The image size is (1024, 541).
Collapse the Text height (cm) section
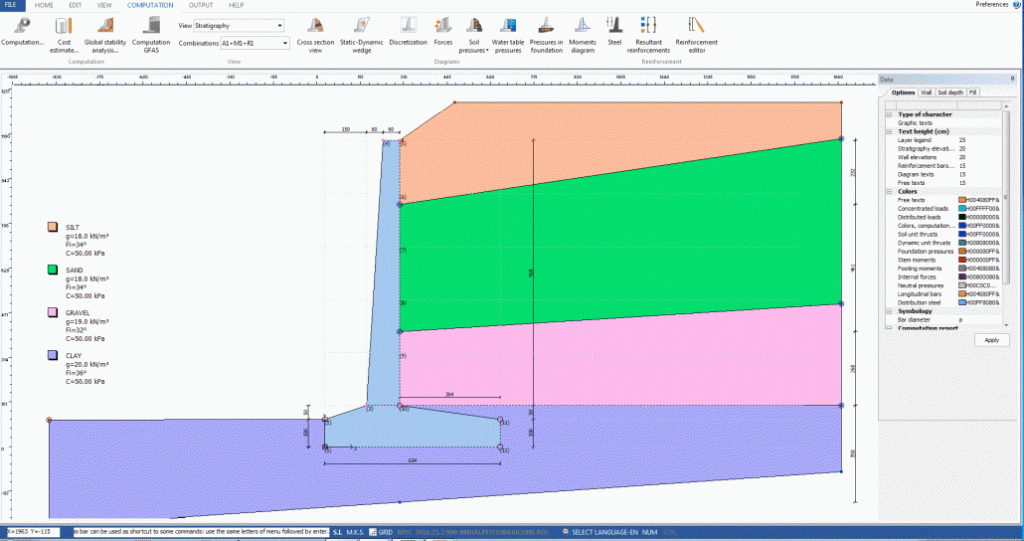(889, 131)
